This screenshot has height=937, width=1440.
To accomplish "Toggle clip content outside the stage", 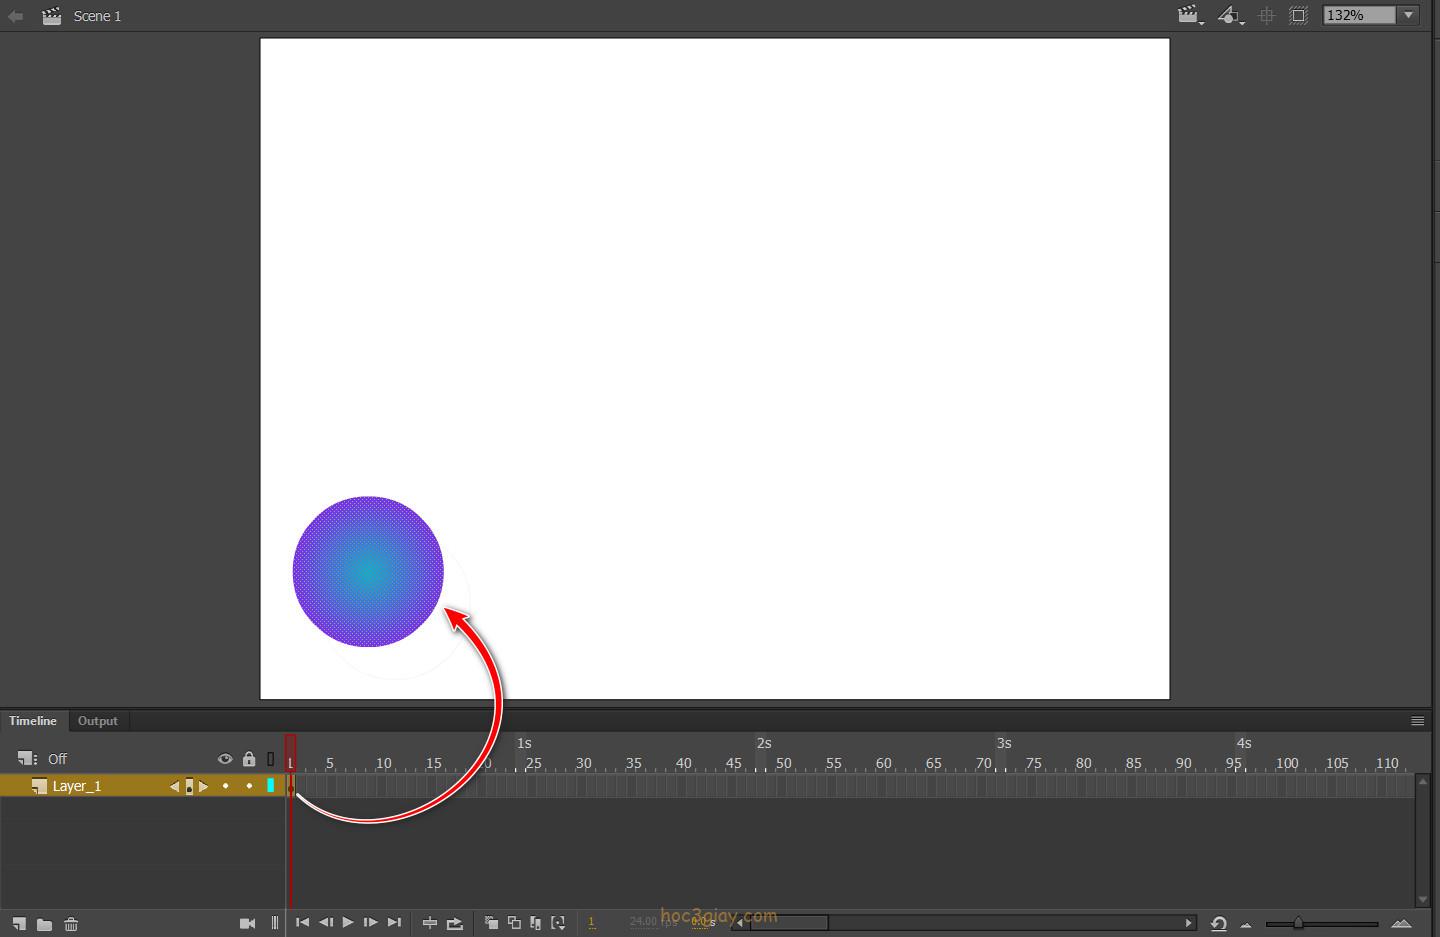I will [x=1298, y=15].
